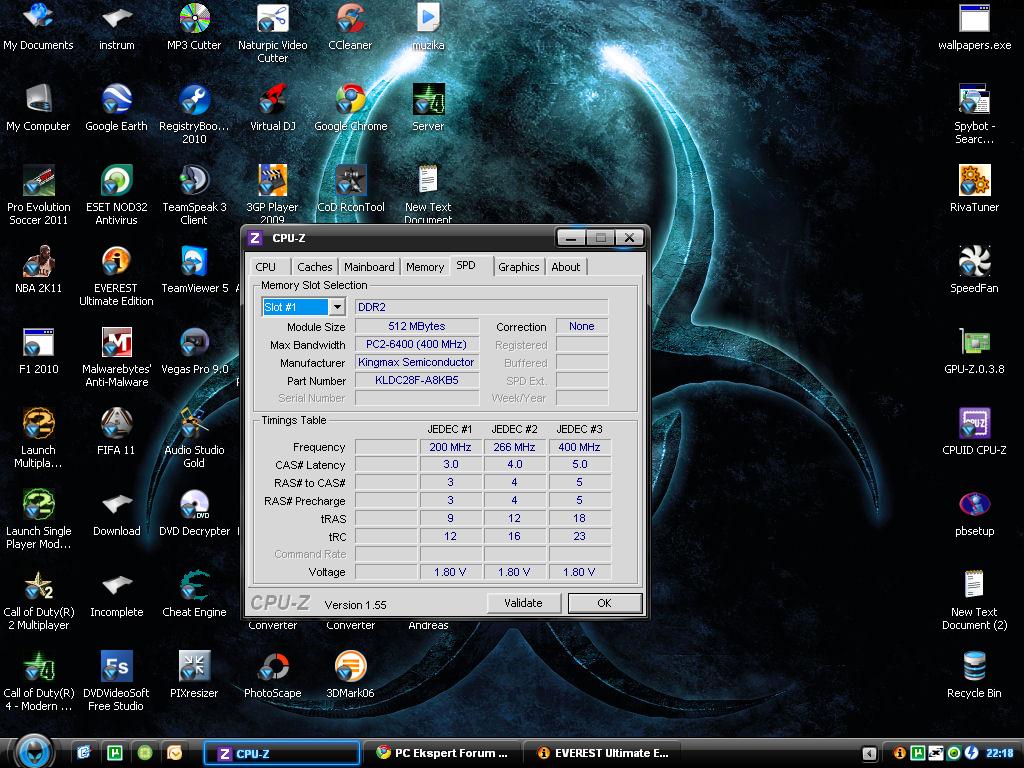Viewport: 1024px width, 768px height.
Task: Open GPU-Z.0.3.8 desktop icon
Action: click(974, 343)
